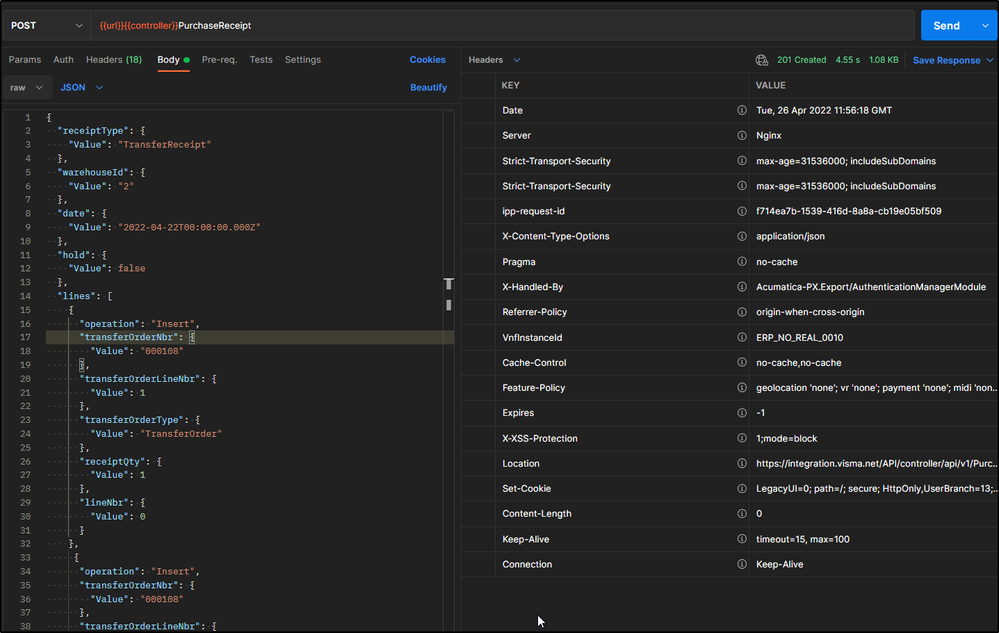Expand the raw body type dropdown
Image resolution: width=999 pixels, height=633 pixels.
[27, 88]
